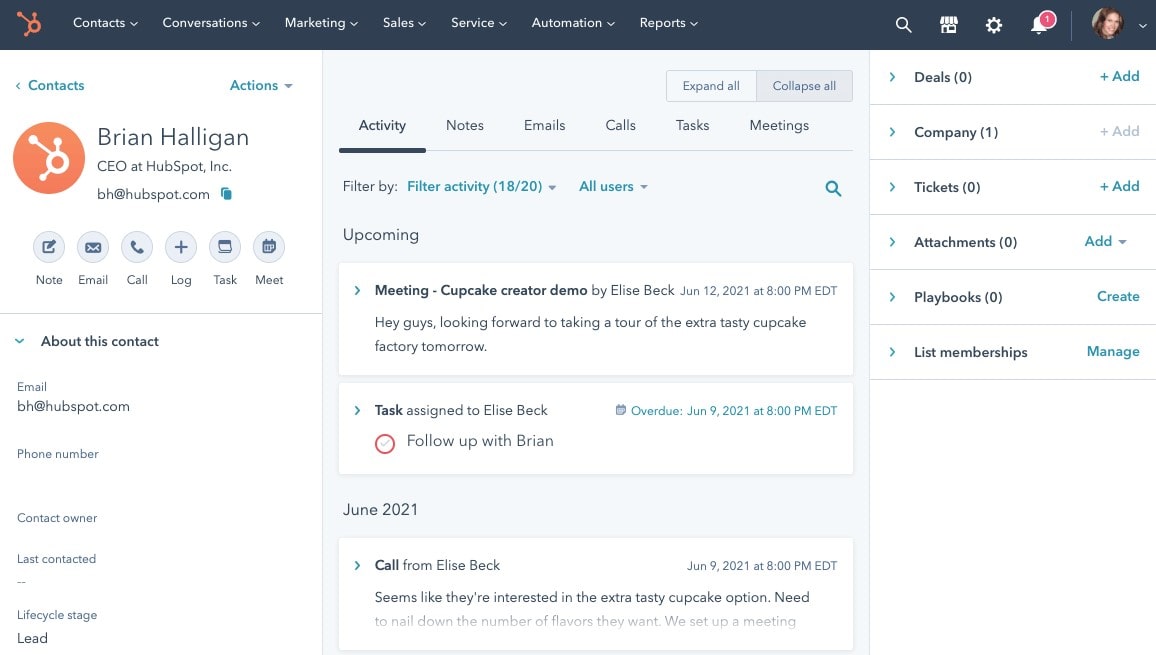Create a new playbook

(1118, 297)
